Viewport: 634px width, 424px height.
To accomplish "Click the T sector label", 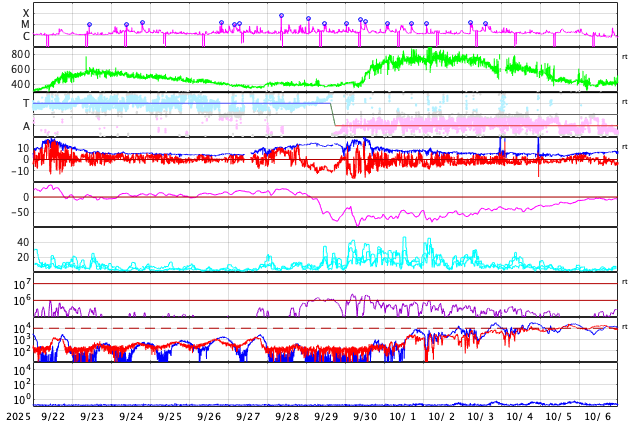I will [x=26, y=103].
